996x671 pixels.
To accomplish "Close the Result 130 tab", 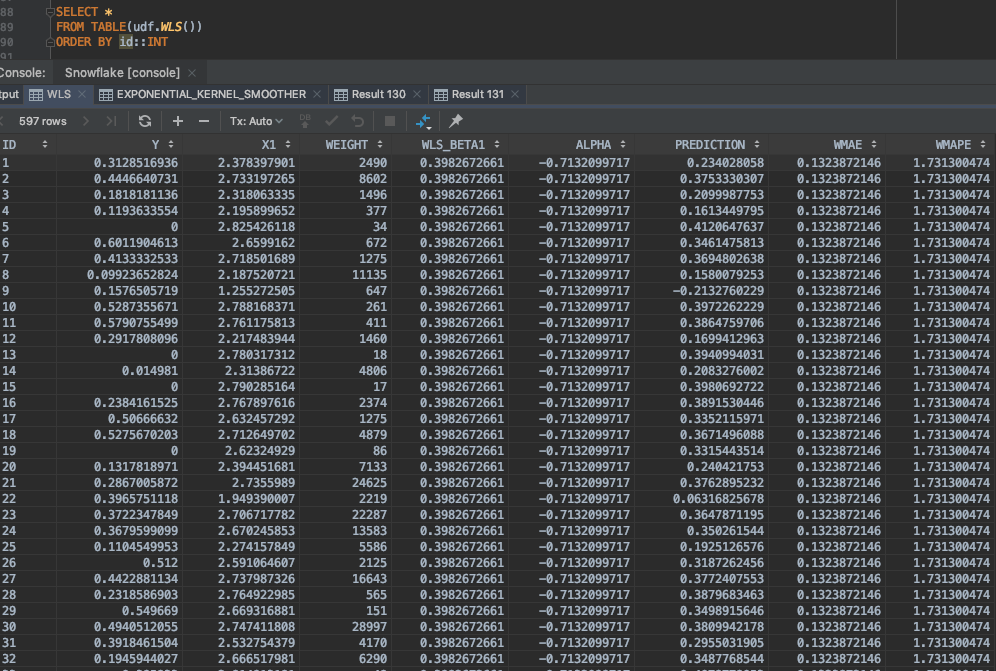I will [417, 94].
